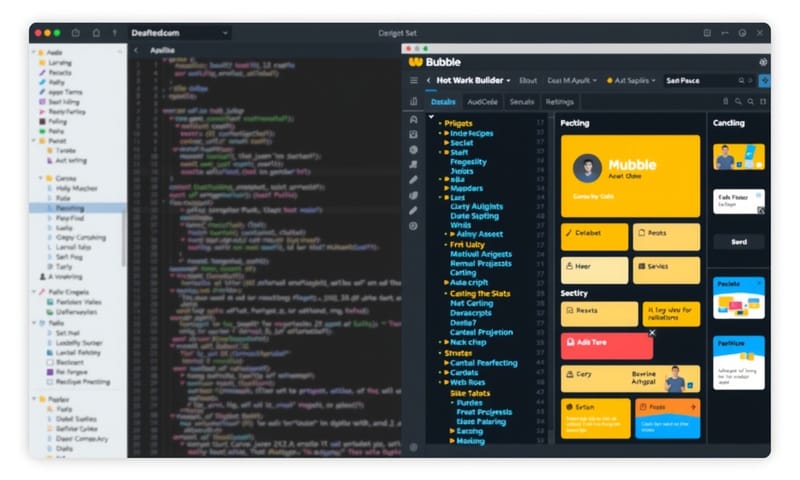800x480 pixels.
Task: Click the Bubble logo icon
Action: (415, 61)
